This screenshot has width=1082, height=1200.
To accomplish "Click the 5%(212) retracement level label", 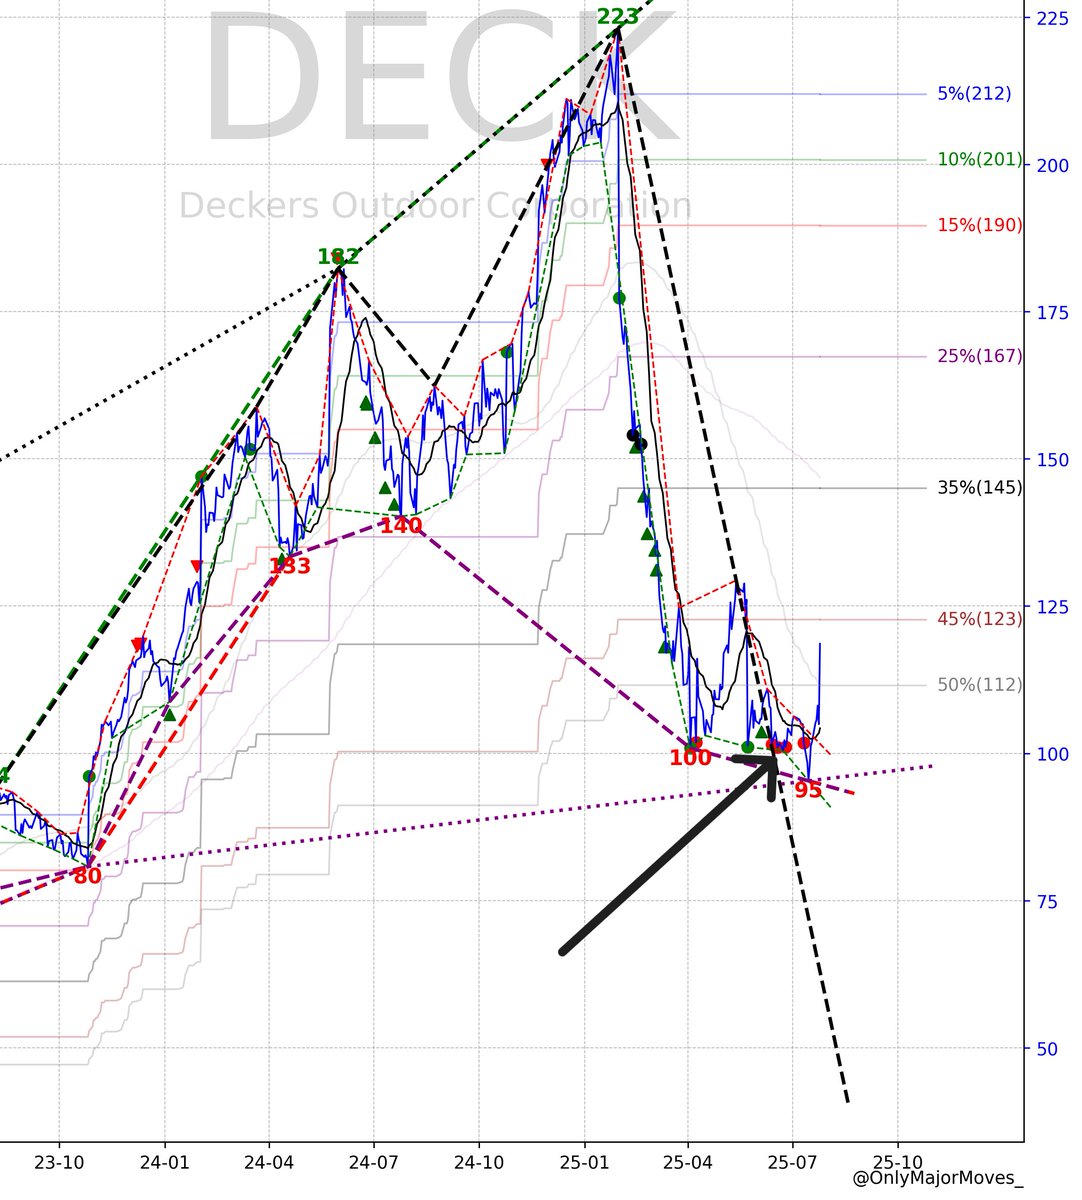I will [974, 94].
